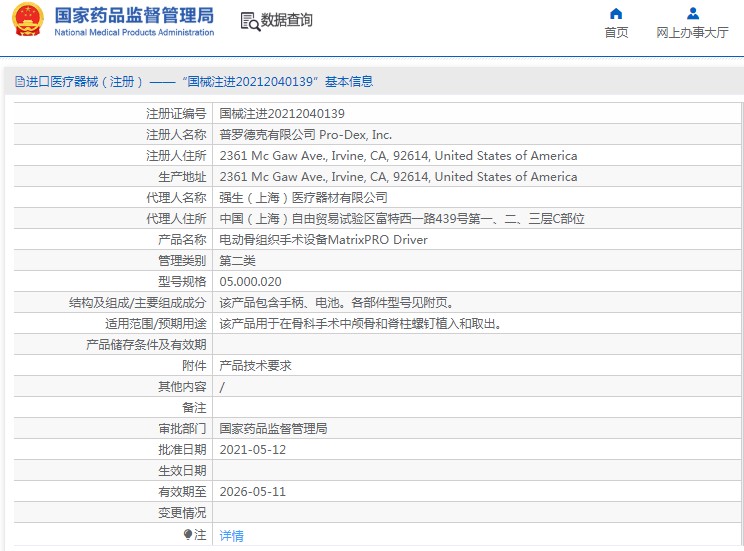This screenshot has width=744, height=551.
Task: Click 产品储存条件及有效期 label
Action: (146, 345)
